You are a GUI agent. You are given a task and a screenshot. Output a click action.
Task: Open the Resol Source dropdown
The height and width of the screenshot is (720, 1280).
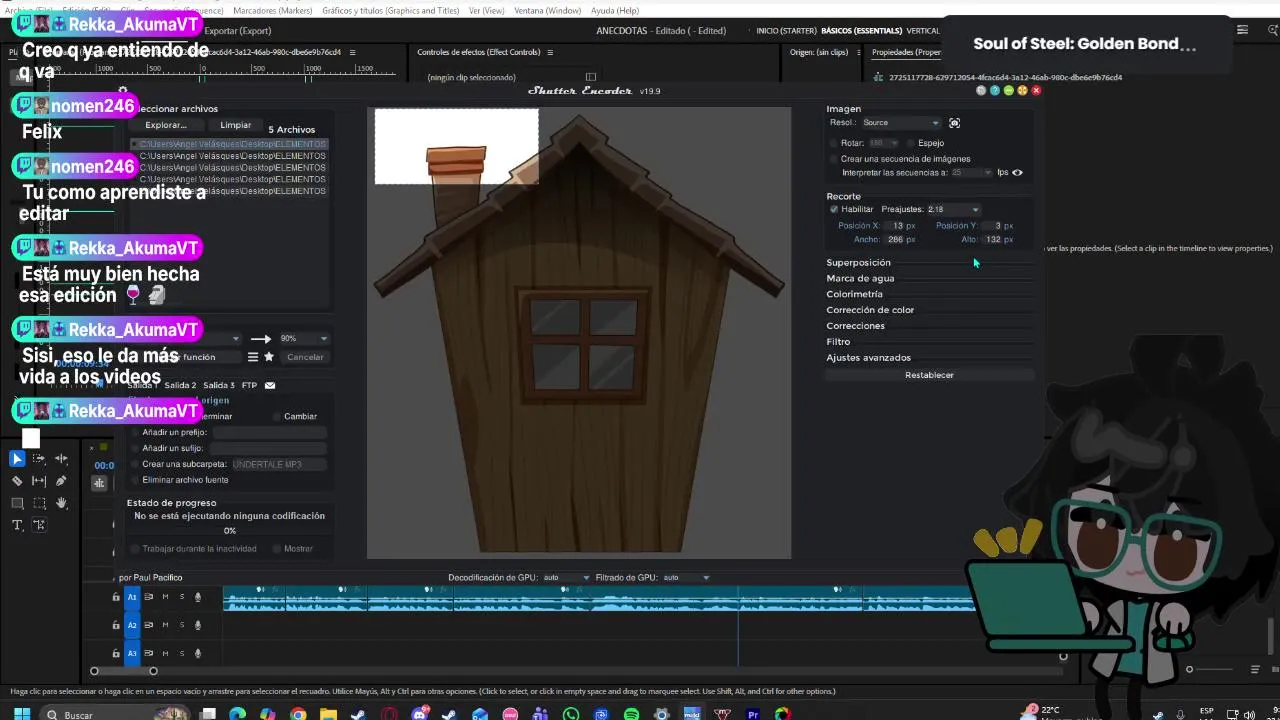(901, 123)
